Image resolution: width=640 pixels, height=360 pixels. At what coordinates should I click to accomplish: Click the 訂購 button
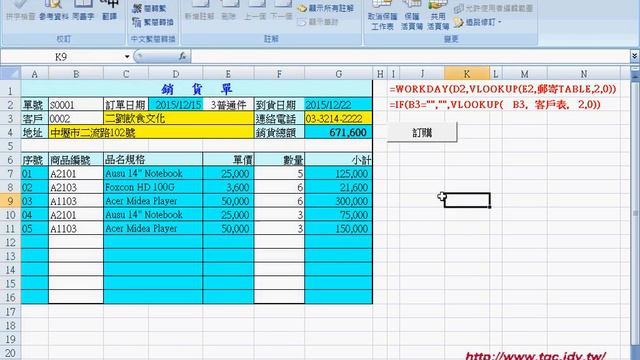[422, 133]
